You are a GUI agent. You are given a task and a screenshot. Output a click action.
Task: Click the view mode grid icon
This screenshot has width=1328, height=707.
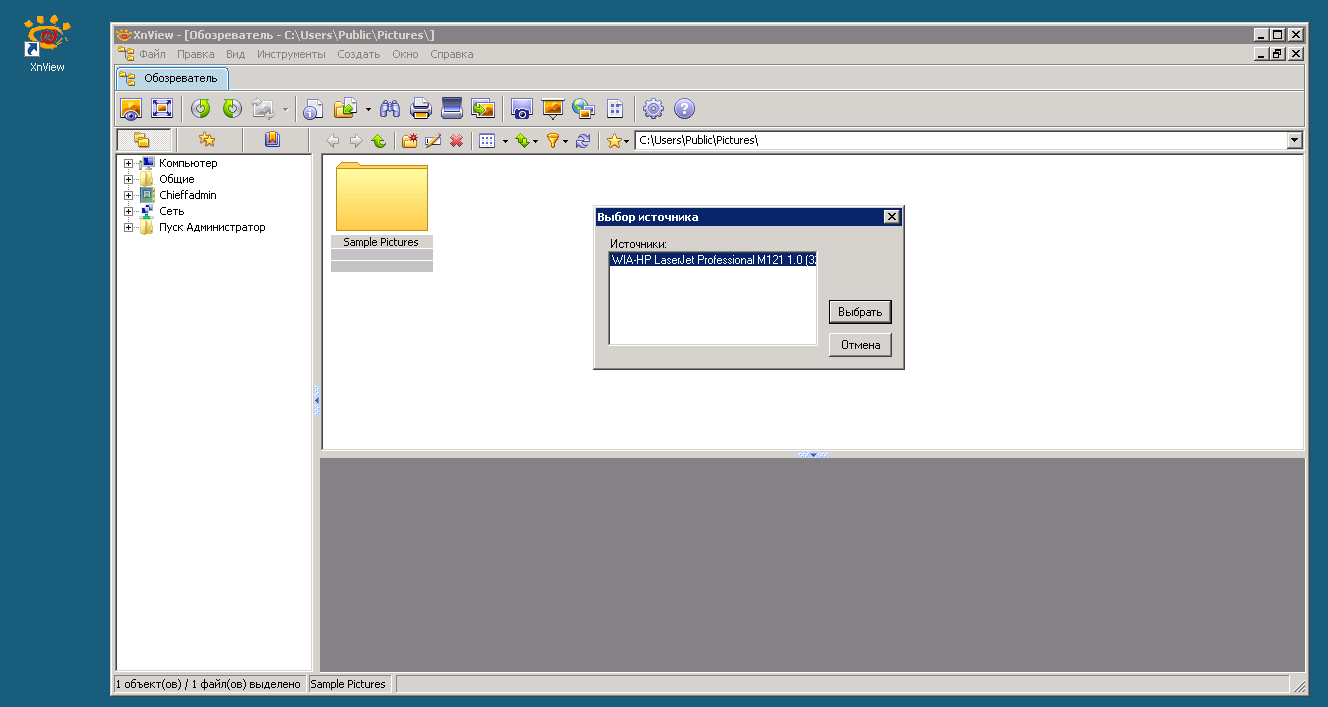click(487, 141)
